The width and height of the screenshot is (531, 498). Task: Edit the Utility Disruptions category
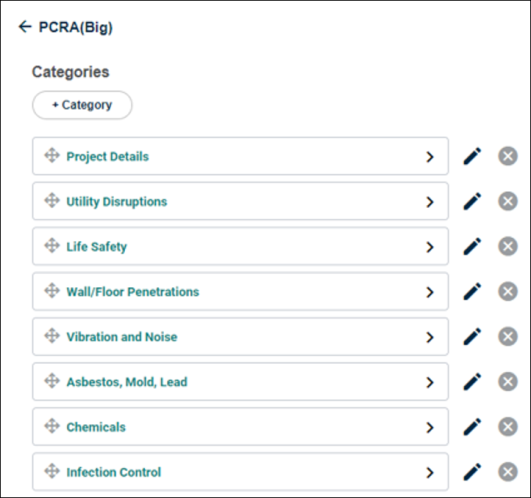(472, 201)
